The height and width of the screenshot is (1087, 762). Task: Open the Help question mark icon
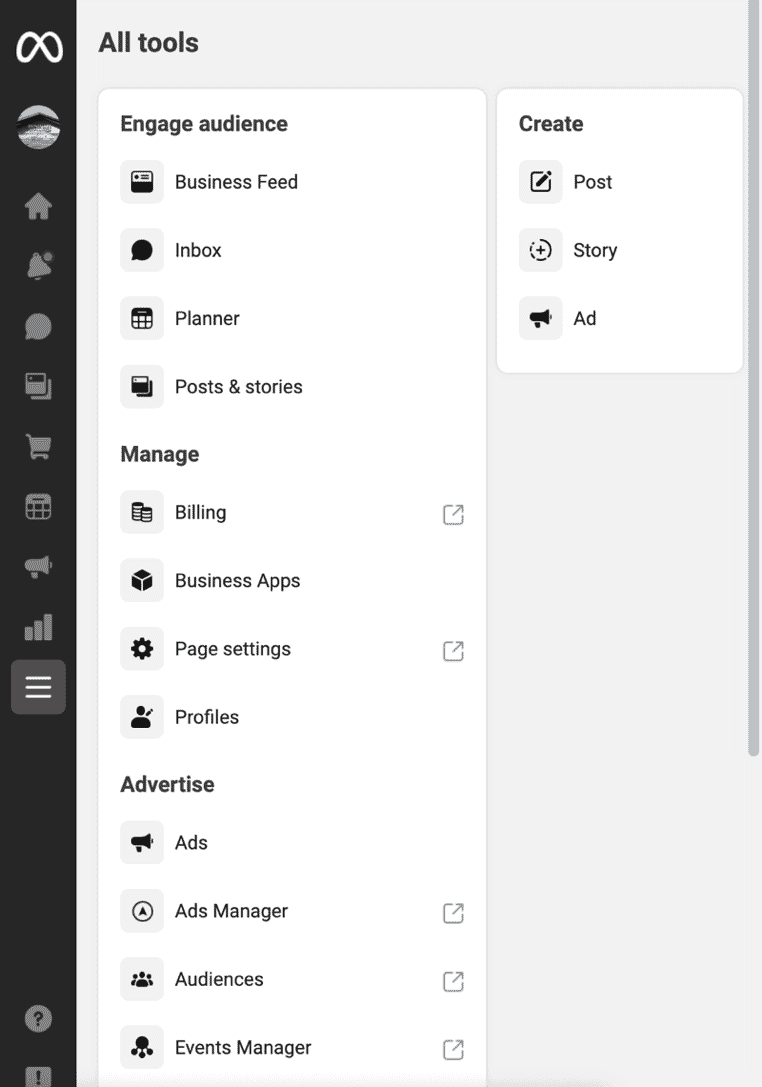click(38, 1018)
